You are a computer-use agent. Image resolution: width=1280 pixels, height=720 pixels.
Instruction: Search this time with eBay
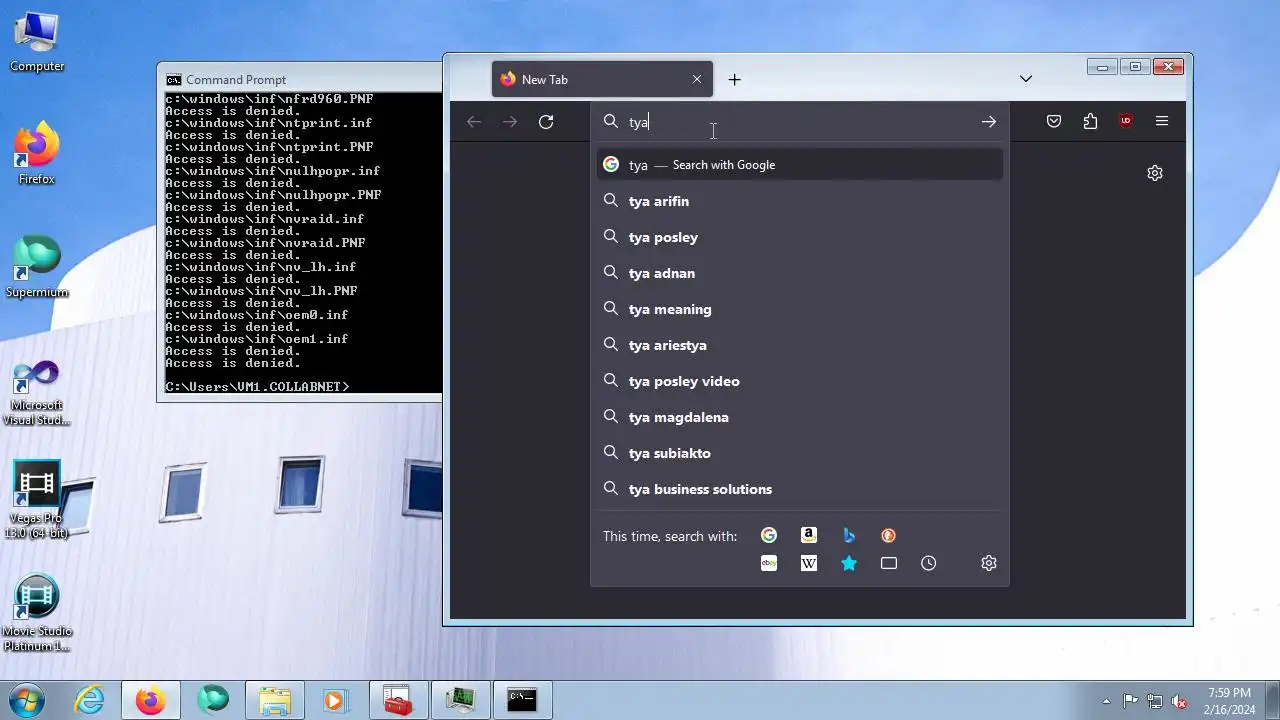tap(769, 564)
